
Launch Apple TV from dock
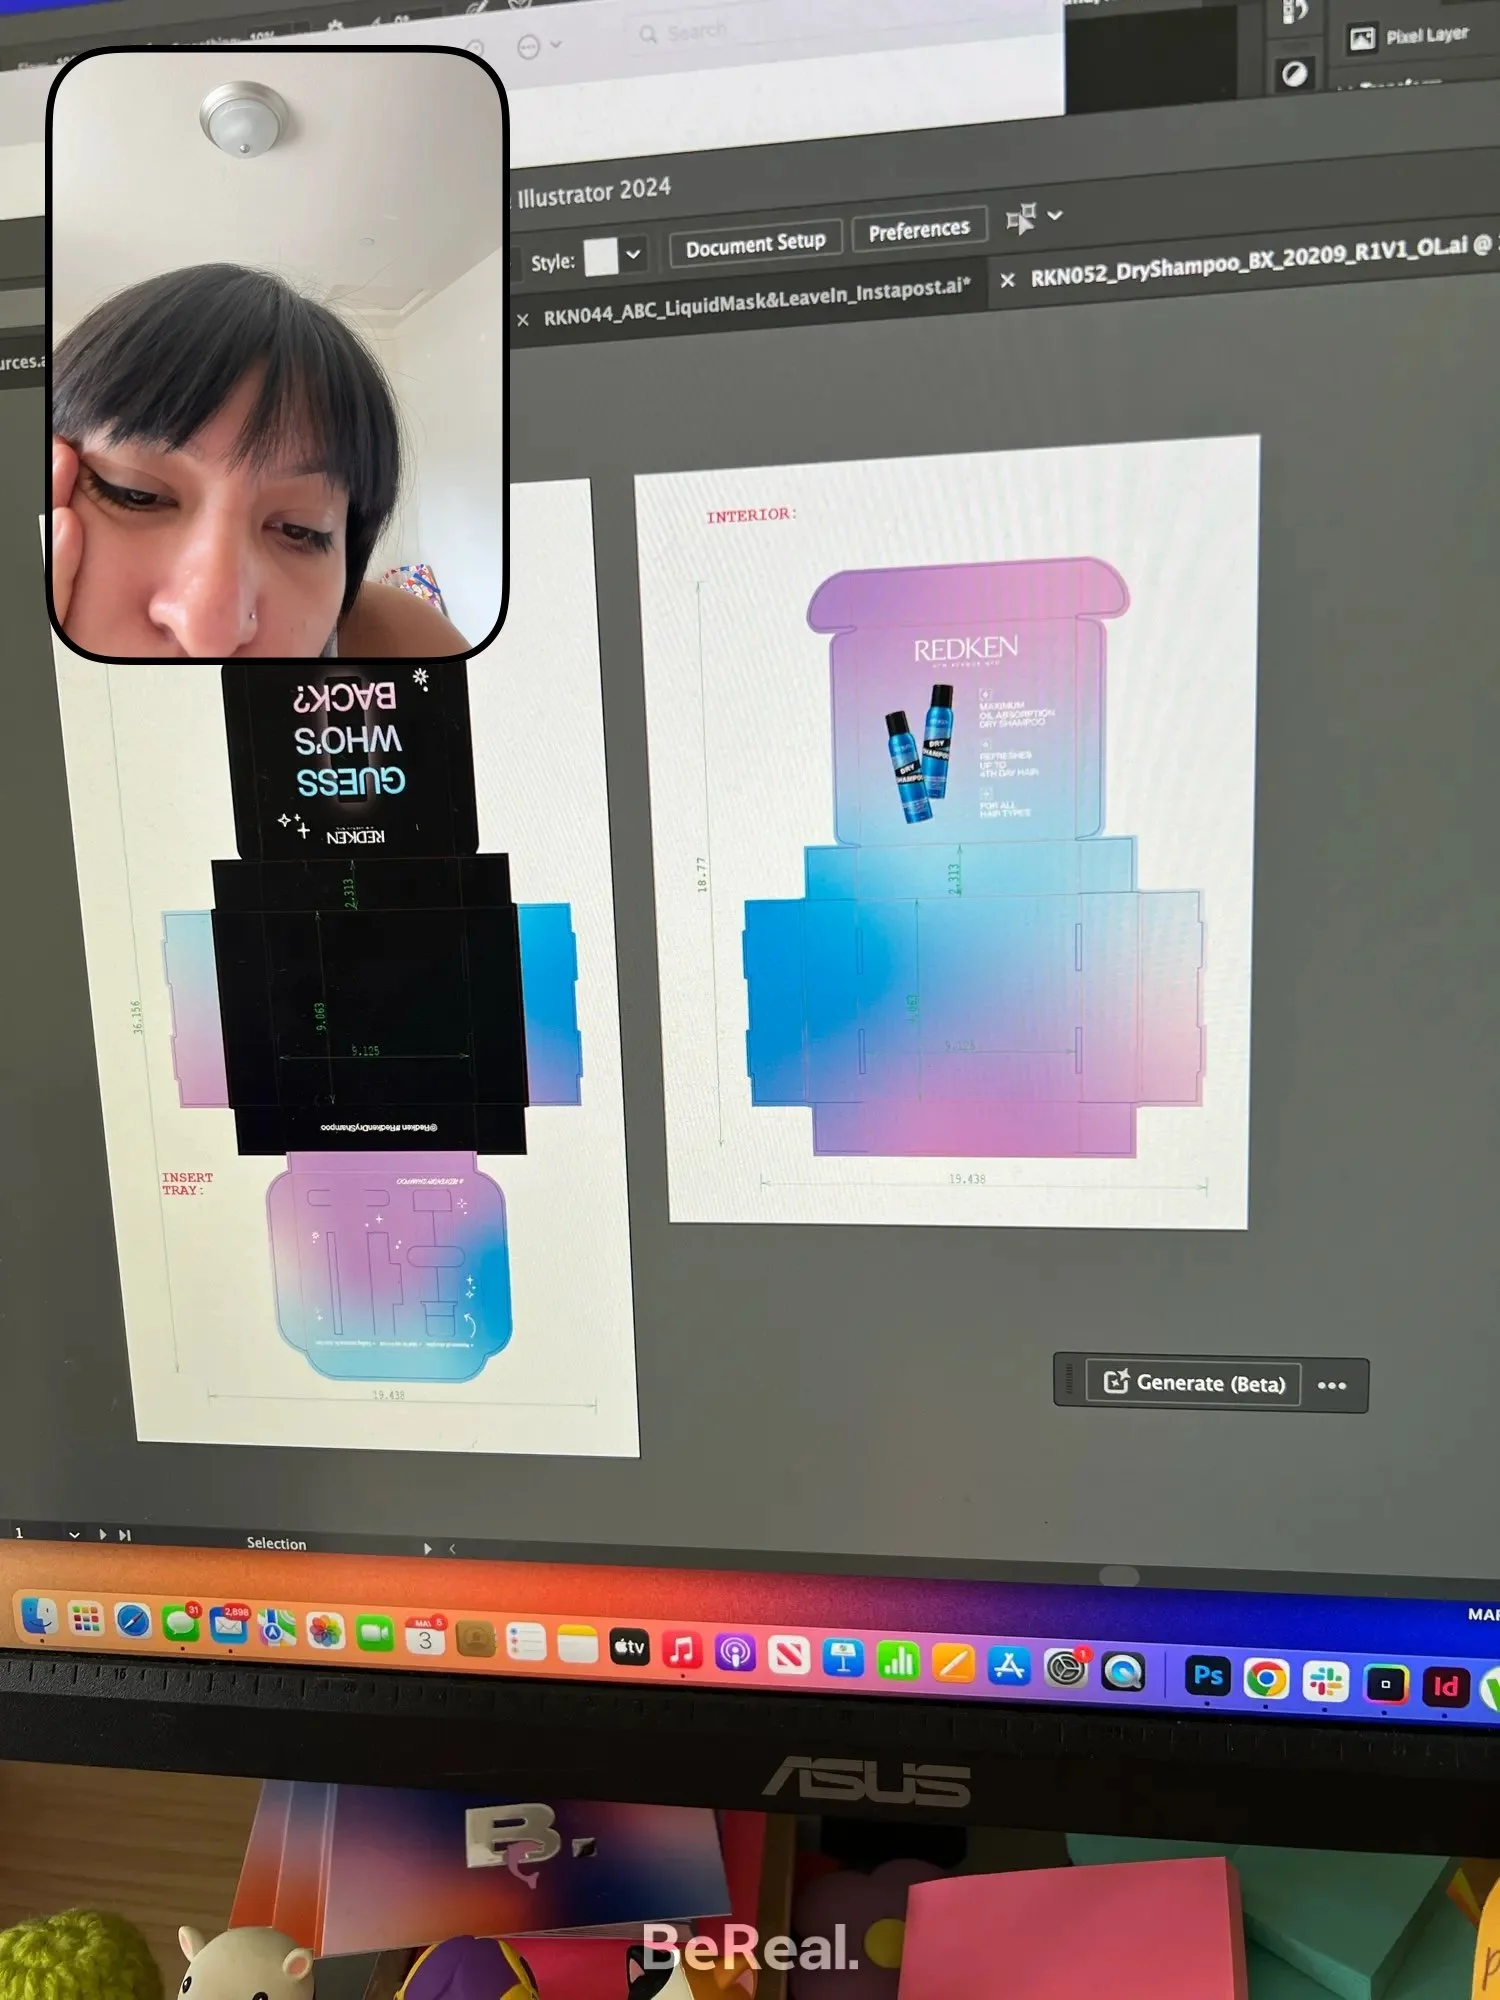(x=629, y=1647)
